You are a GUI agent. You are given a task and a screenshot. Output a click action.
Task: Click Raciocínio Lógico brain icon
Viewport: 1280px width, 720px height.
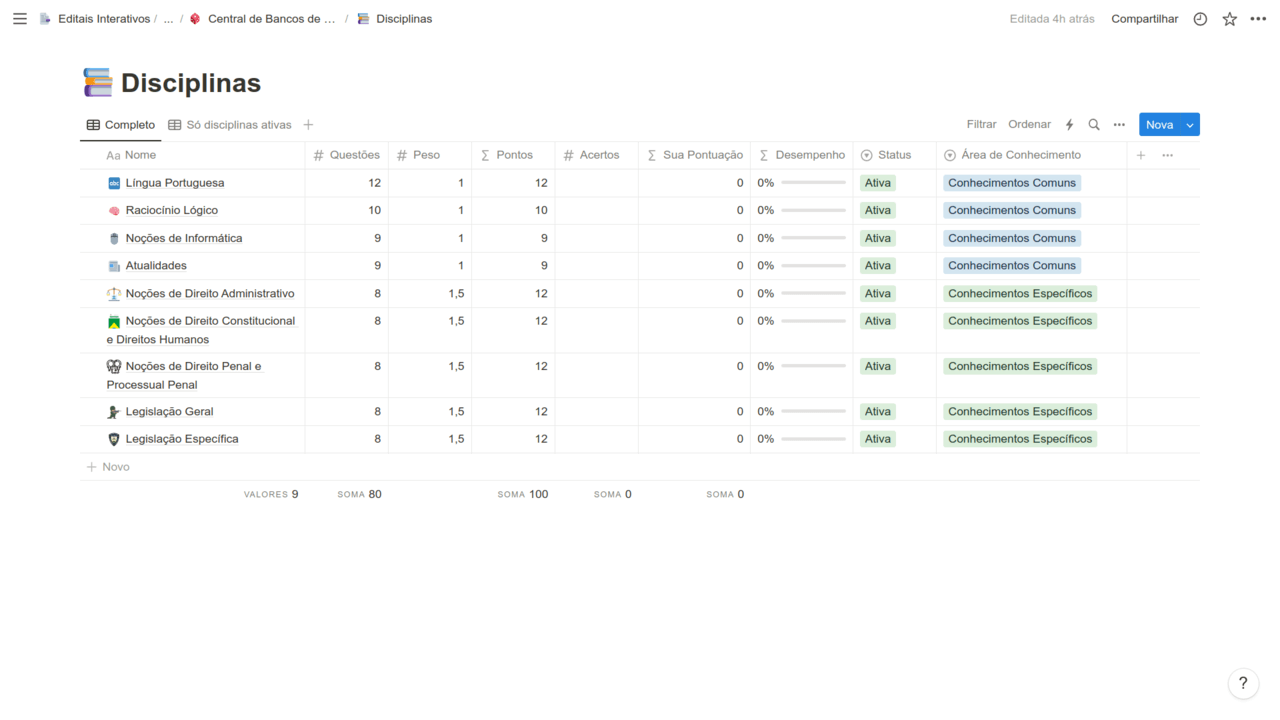[x=114, y=211]
